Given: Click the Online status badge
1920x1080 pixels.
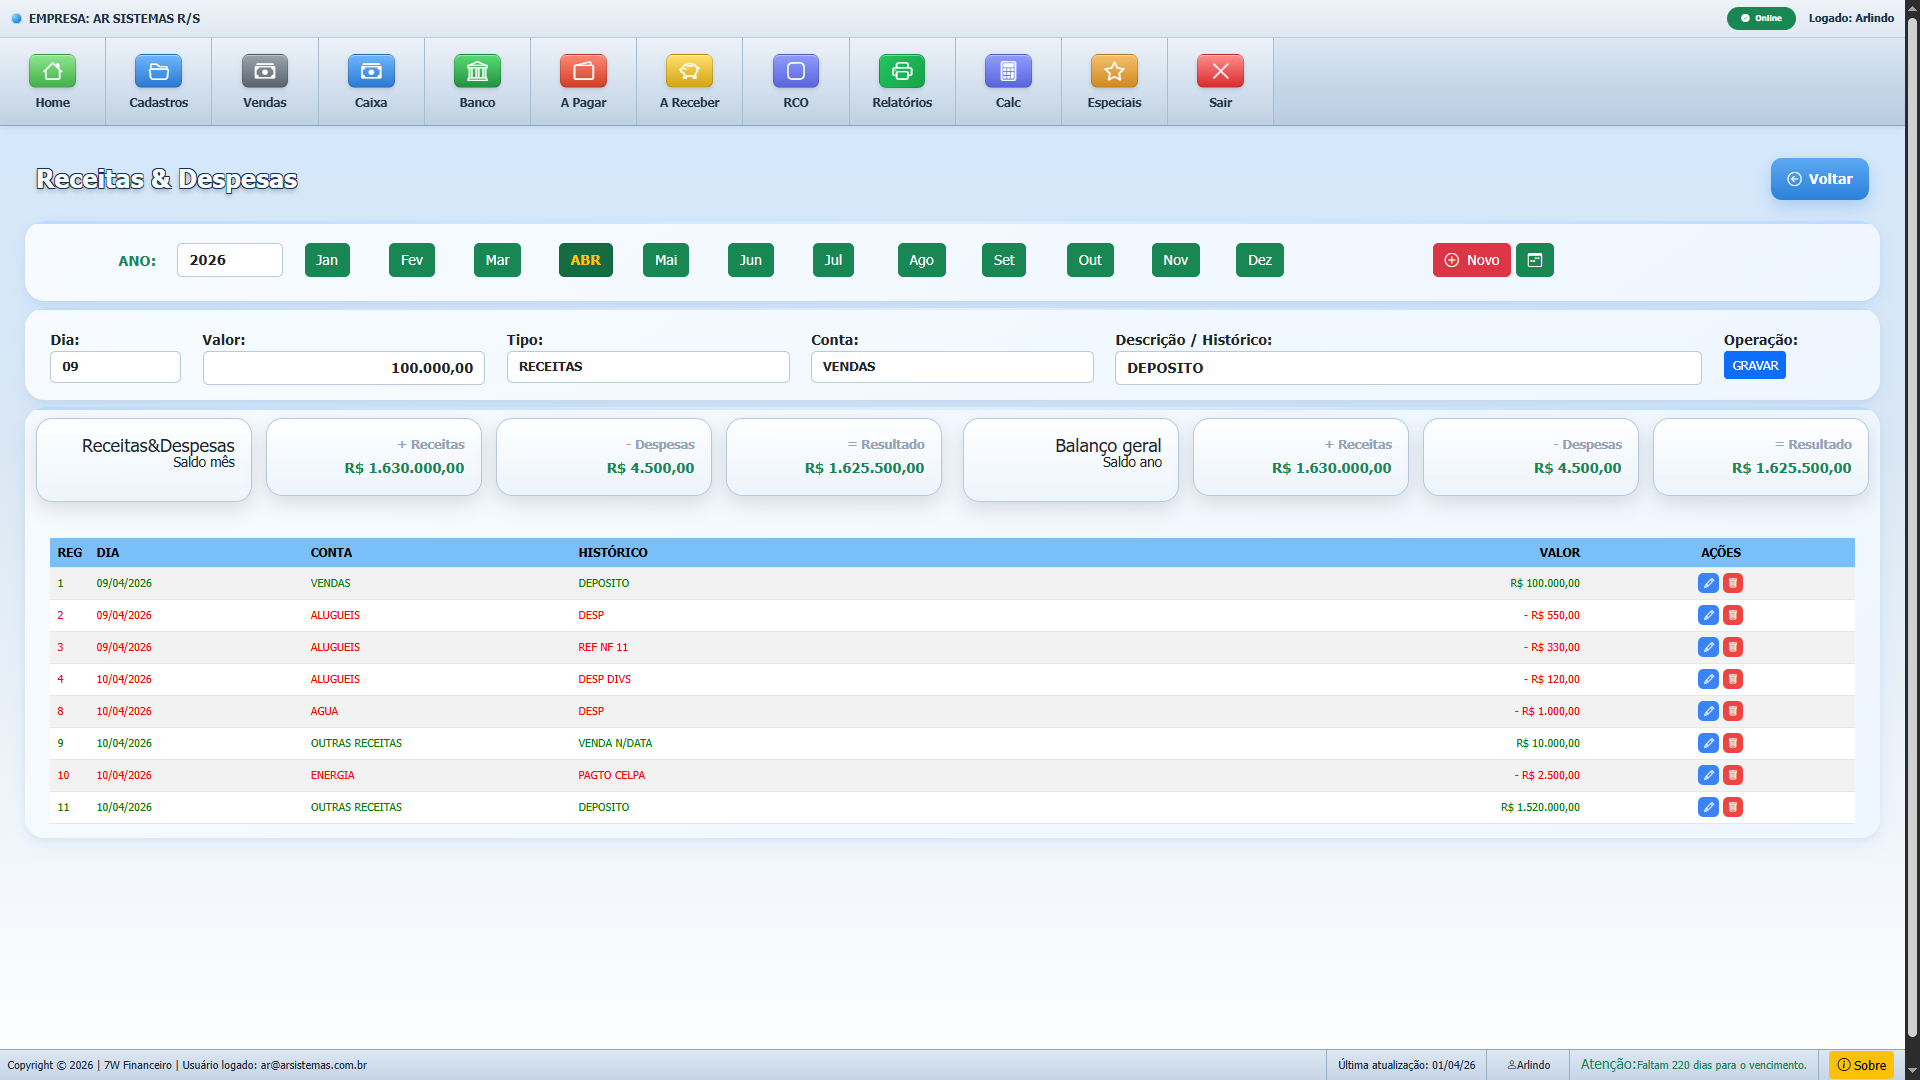Looking at the screenshot, I should point(1761,18).
